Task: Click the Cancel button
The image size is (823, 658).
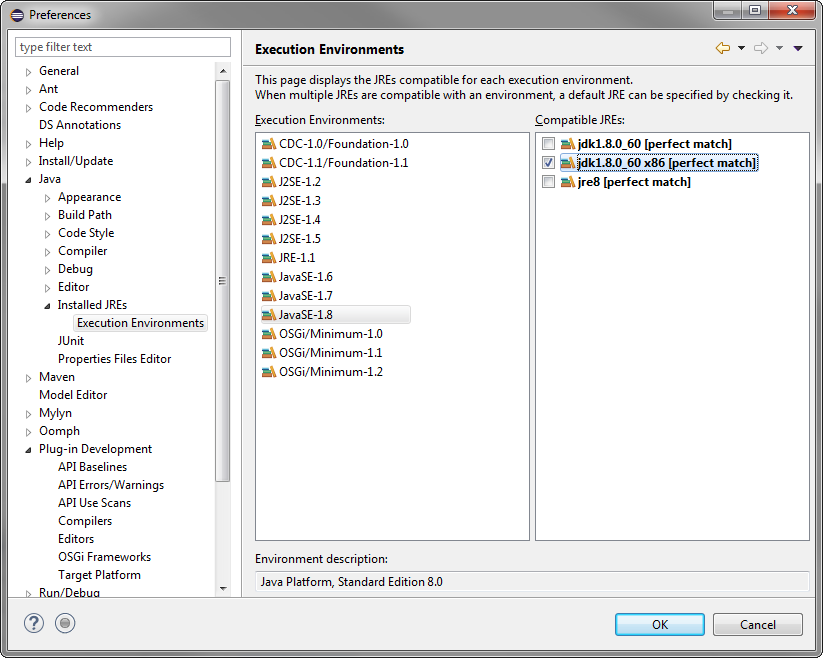Action: [x=757, y=624]
